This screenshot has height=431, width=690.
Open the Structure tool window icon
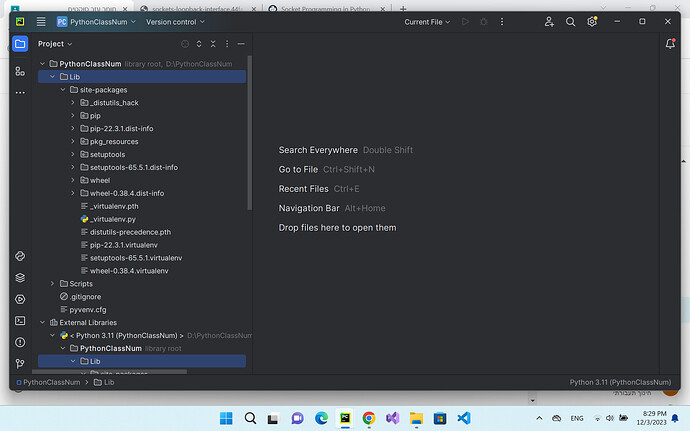20,71
